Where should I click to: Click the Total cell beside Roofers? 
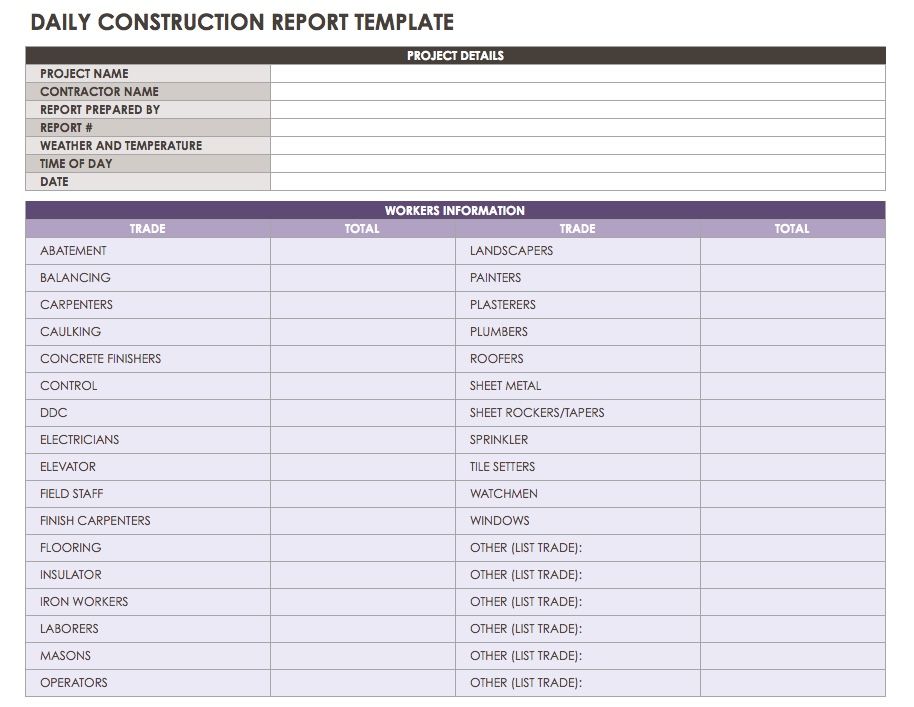(793, 358)
